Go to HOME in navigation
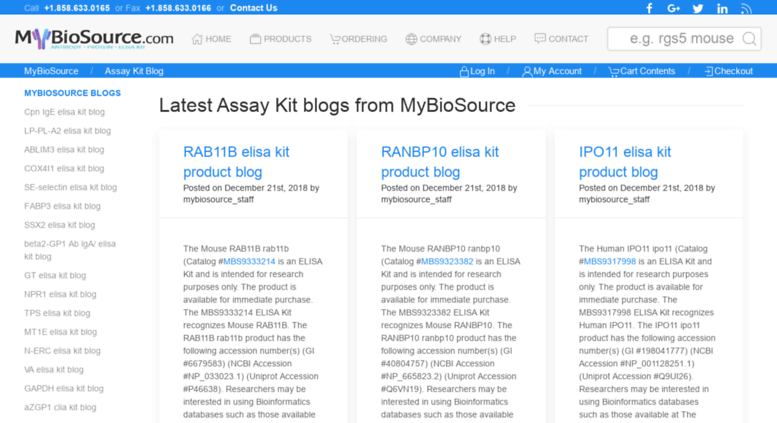The width and height of the screenshot is (777, 423). 212,39
